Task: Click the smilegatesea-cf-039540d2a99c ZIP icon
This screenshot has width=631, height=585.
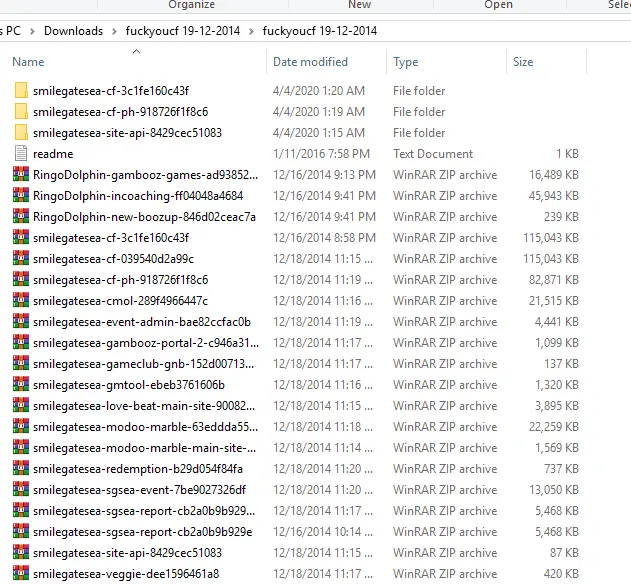Action: click(21, 258)
